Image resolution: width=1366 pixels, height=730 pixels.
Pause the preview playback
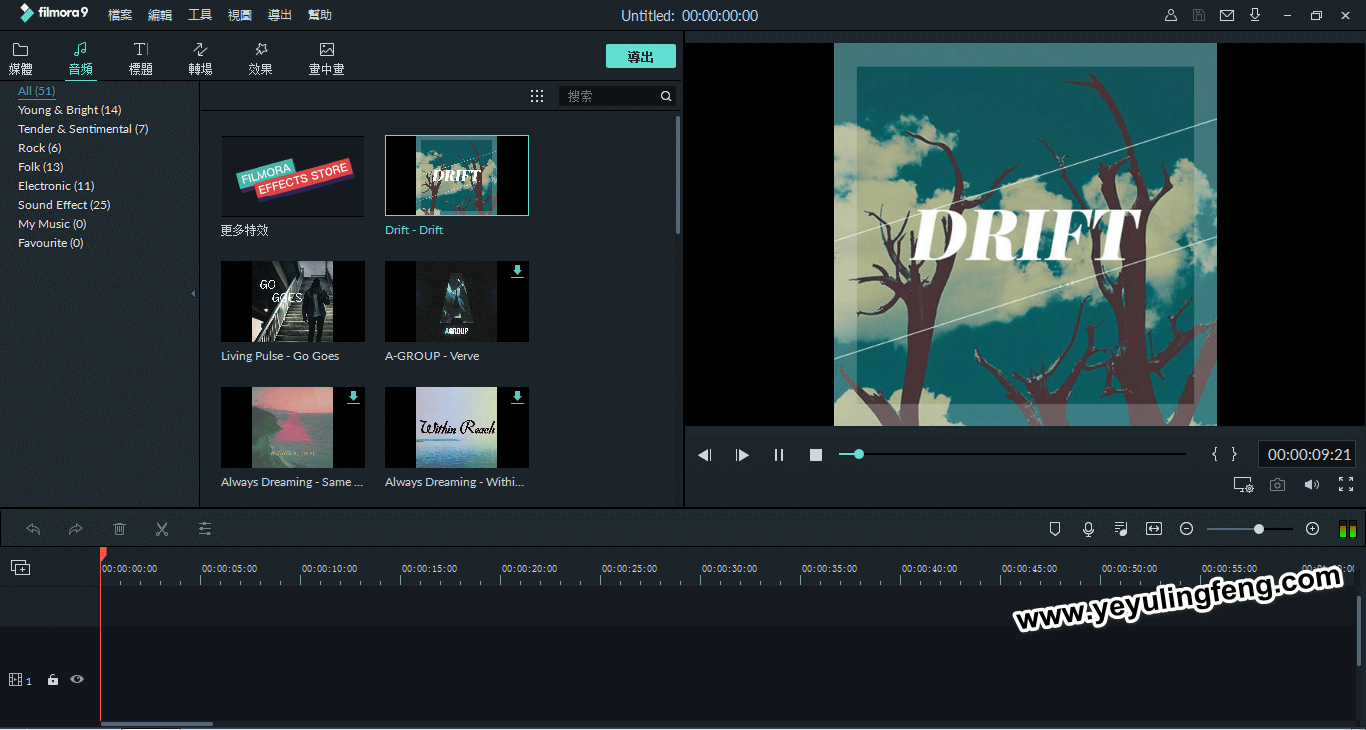click(779, 455)
